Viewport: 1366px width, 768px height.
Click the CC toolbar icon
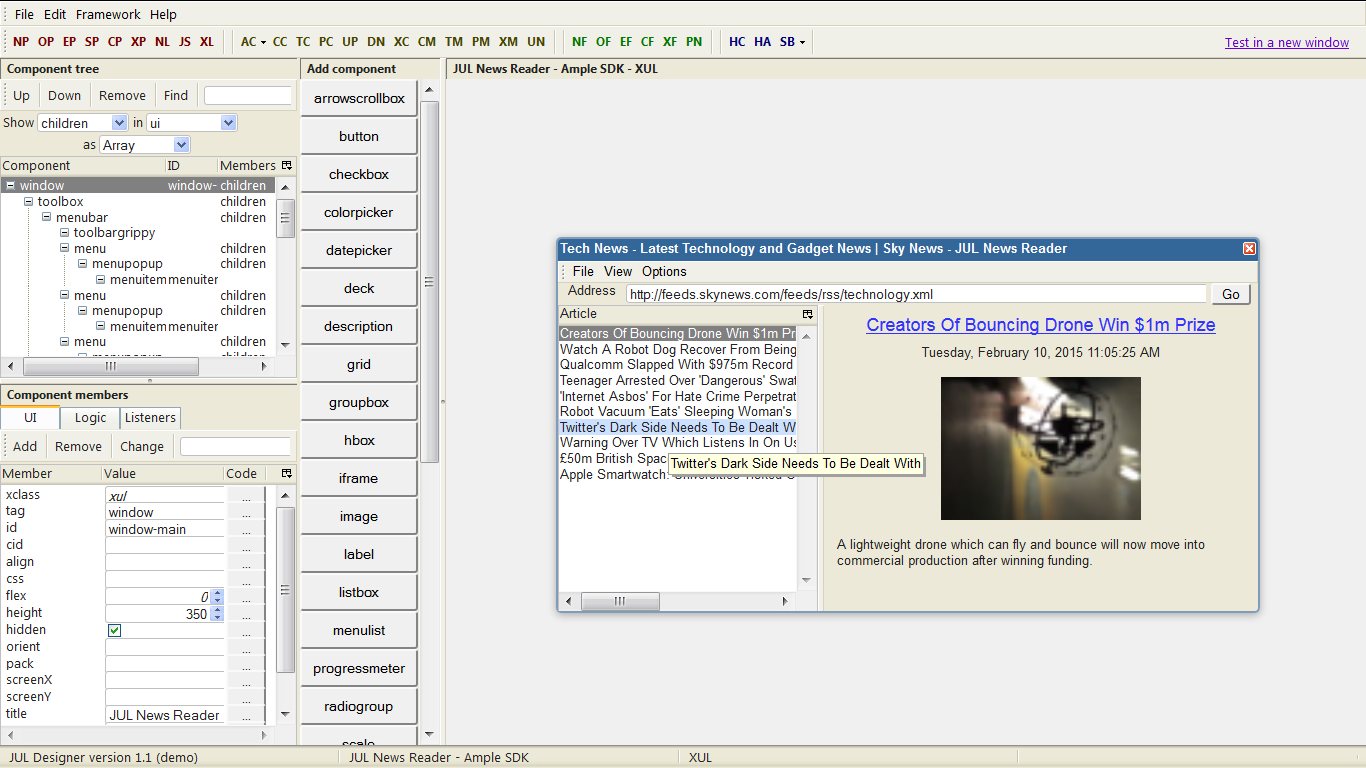point(280,42)
